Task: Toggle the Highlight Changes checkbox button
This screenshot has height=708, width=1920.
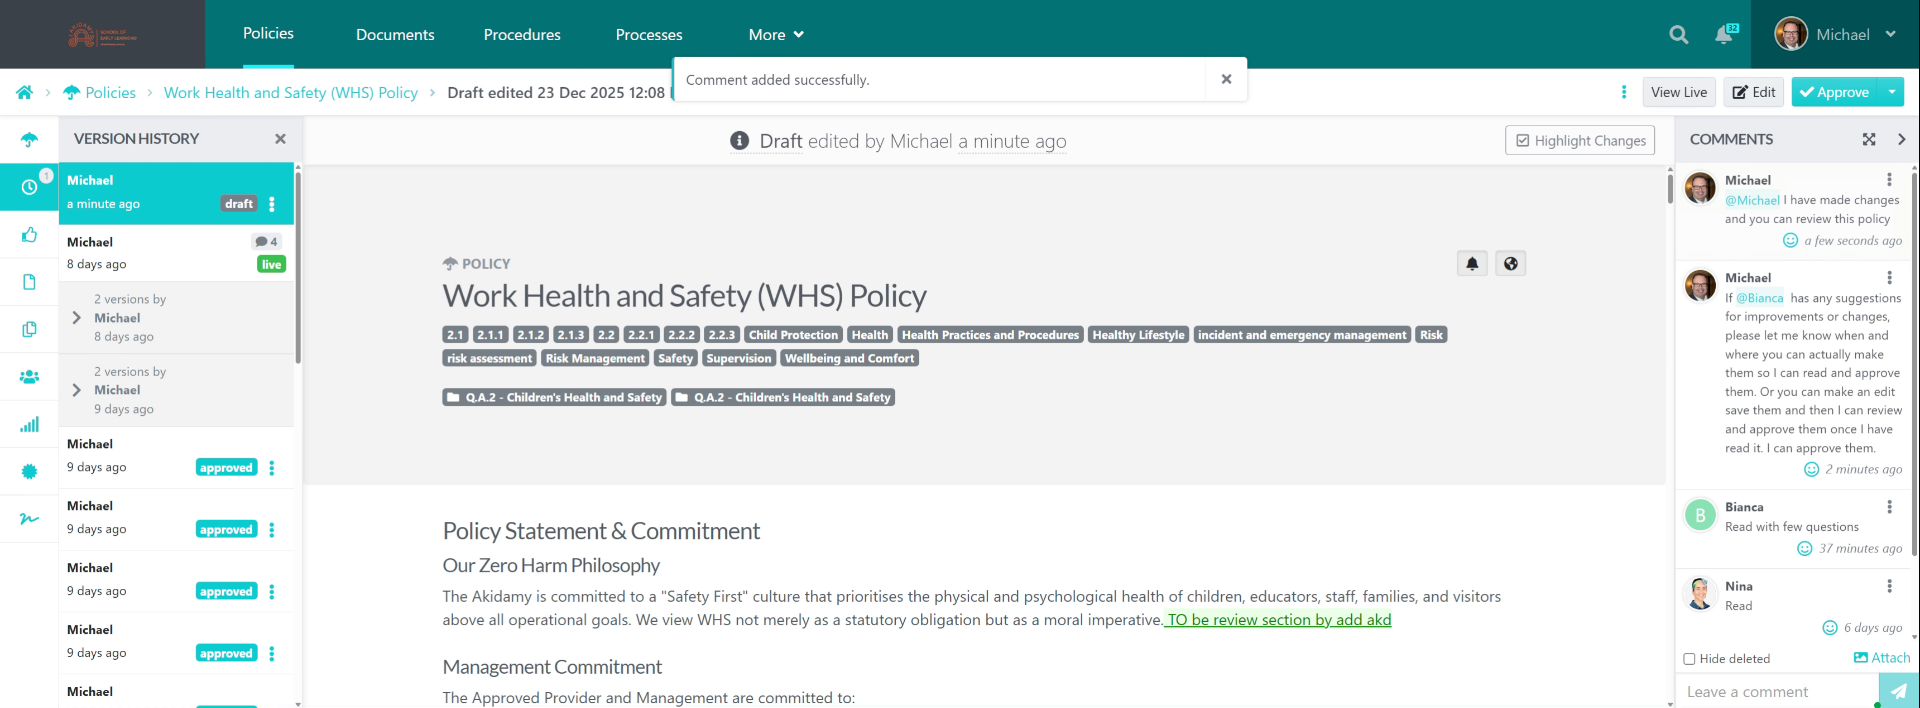Action: coord(1580,141)
